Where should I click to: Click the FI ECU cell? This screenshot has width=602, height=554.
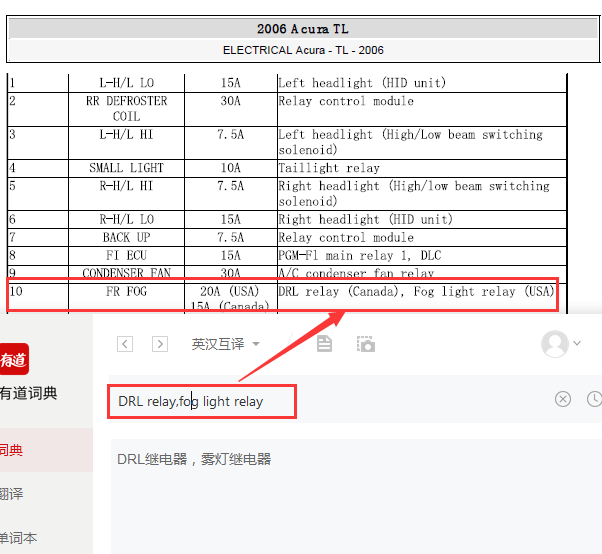(x=126, y=256)
